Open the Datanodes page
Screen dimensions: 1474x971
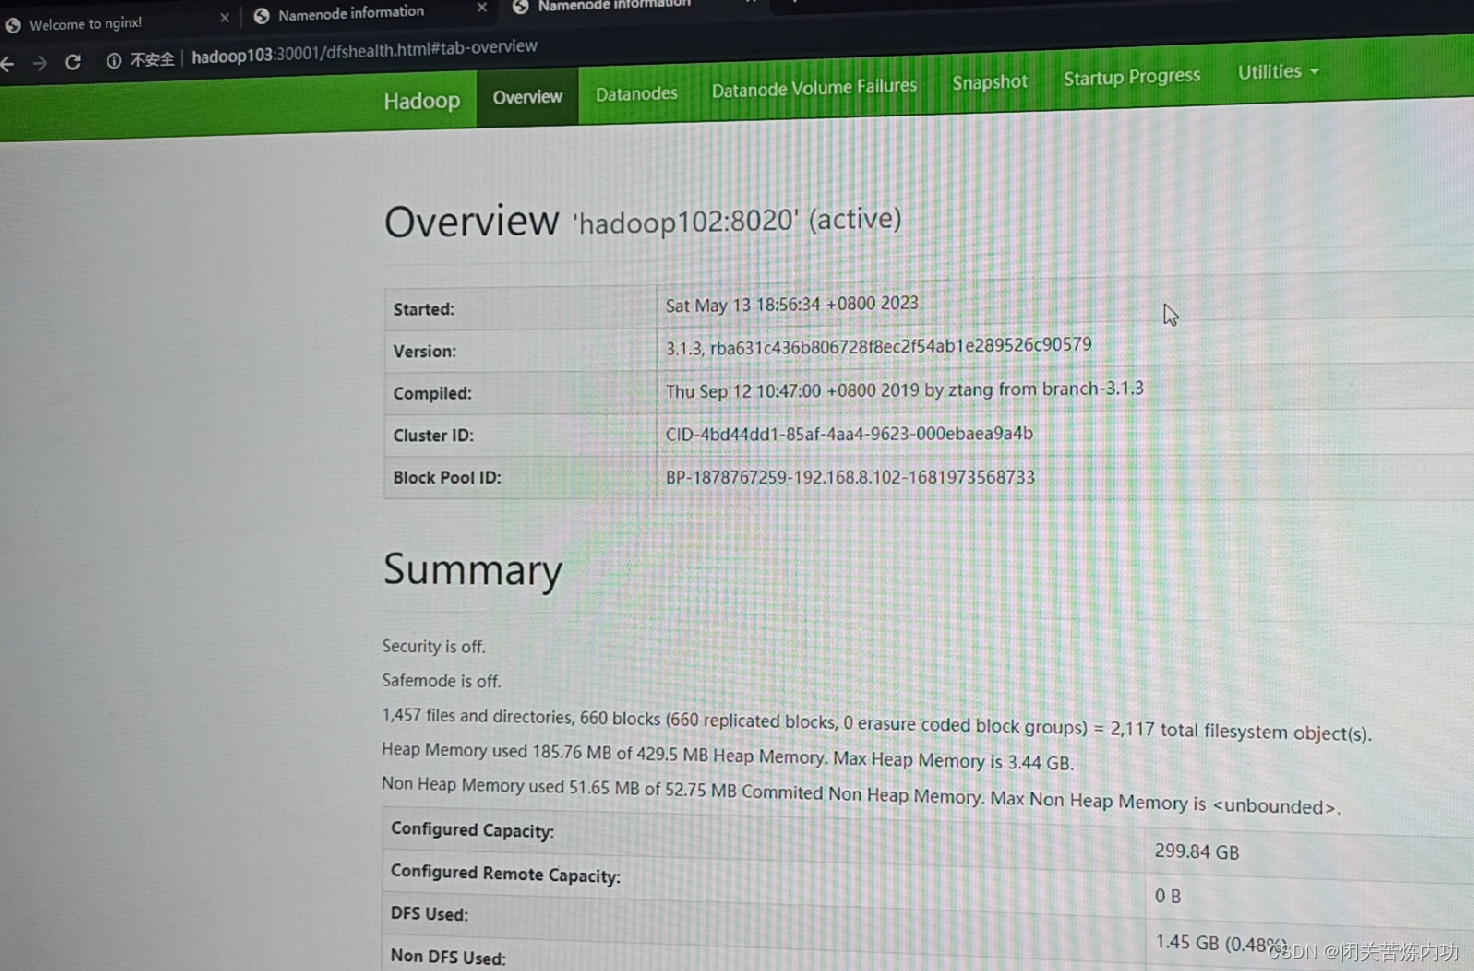click(x=637, y=94)
